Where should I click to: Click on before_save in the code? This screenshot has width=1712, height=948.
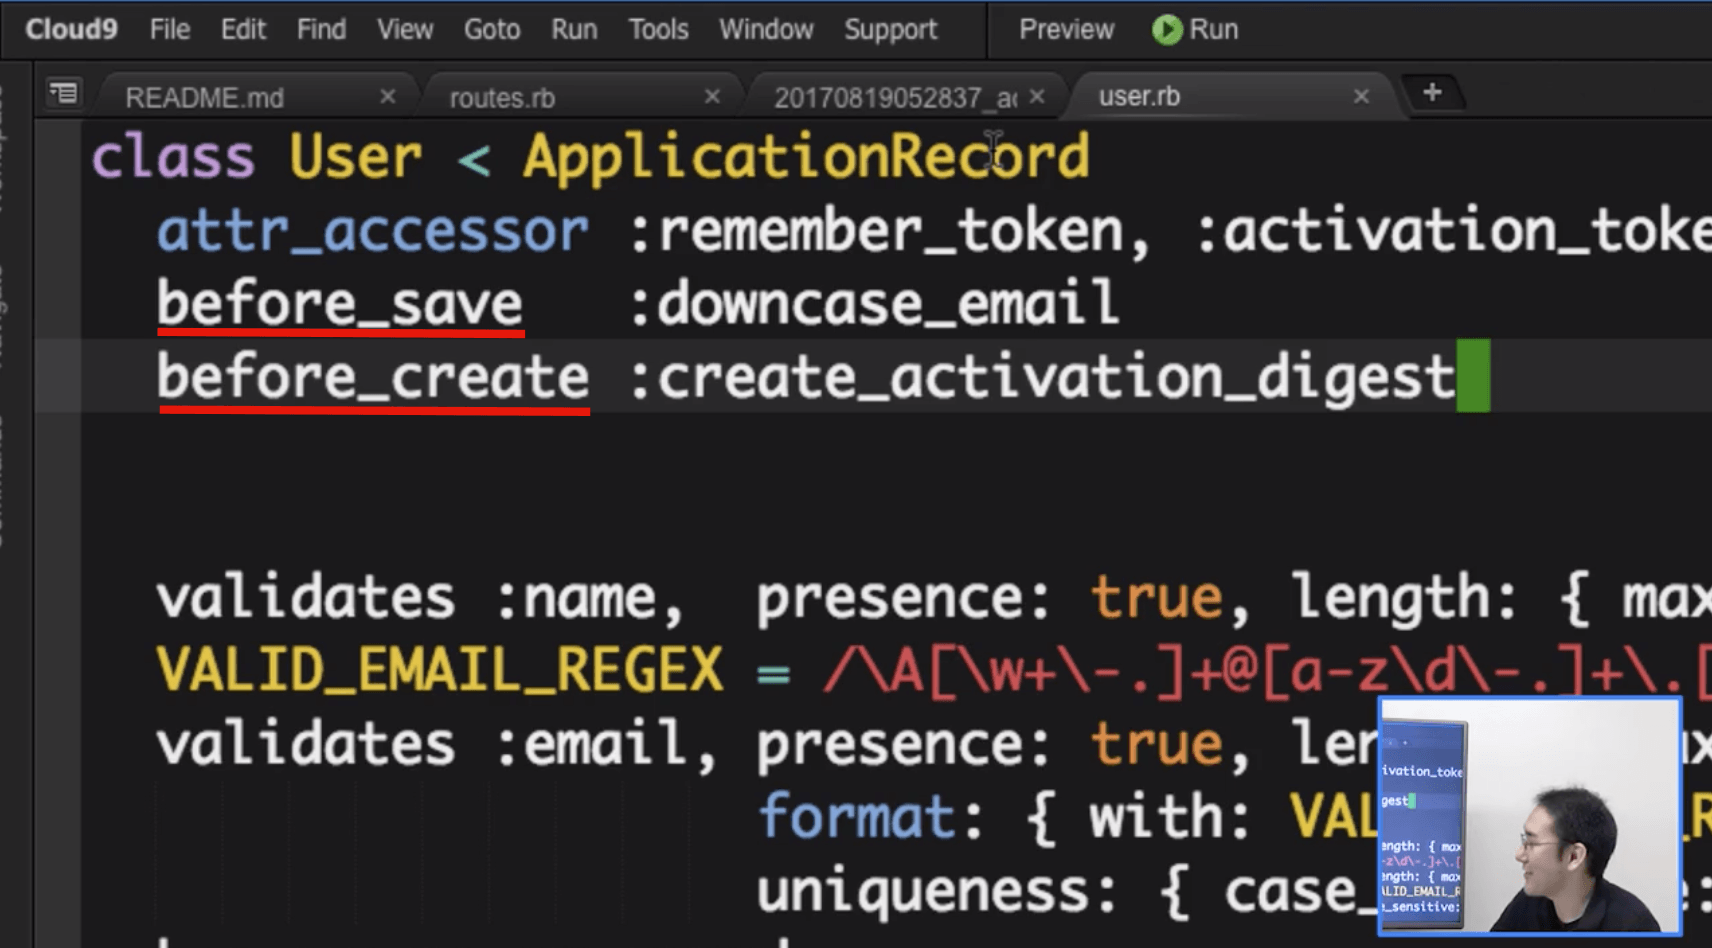(x=340, y=304)
